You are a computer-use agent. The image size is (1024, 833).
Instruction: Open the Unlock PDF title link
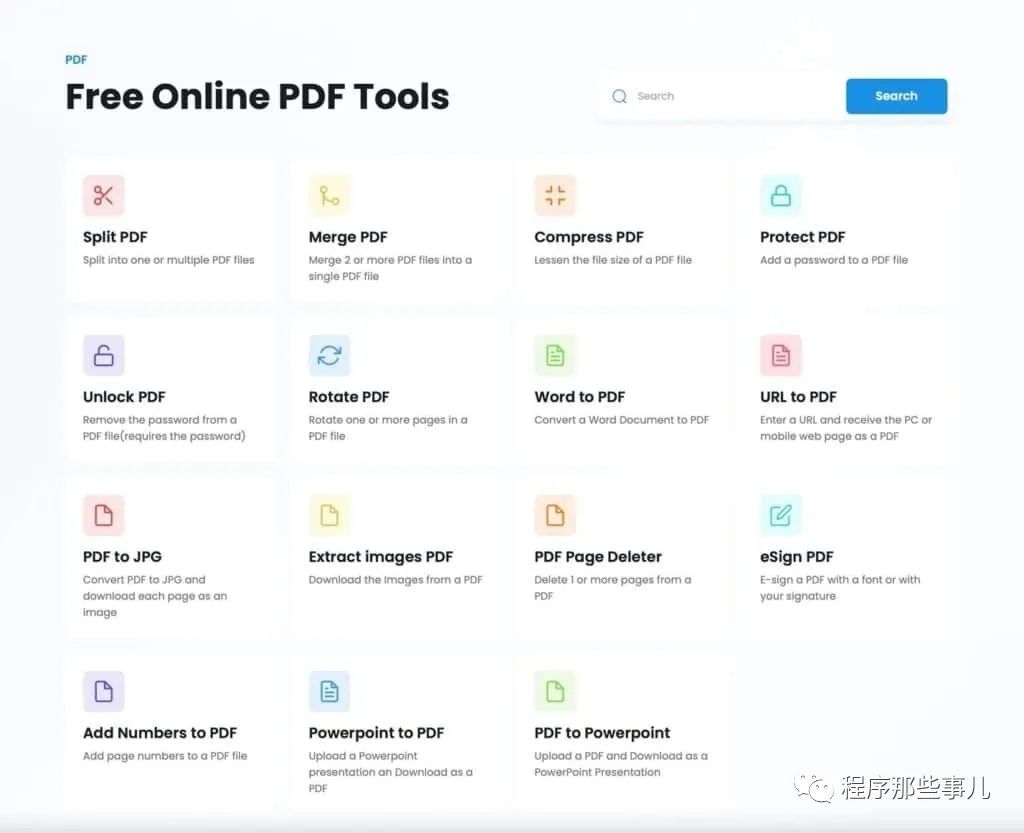pyautogui.click(x=124, y=397)
